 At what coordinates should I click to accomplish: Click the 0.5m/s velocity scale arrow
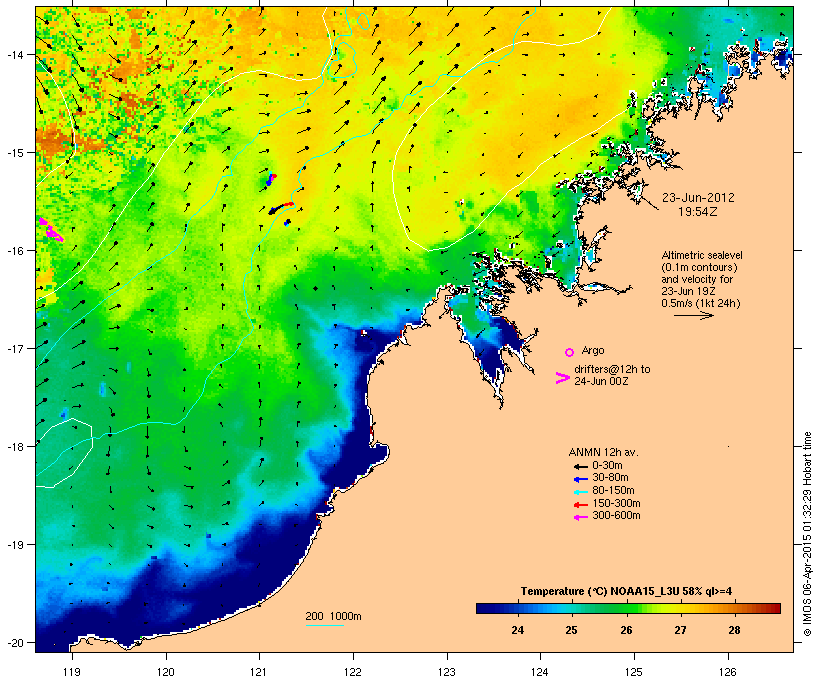click(693, 315)
